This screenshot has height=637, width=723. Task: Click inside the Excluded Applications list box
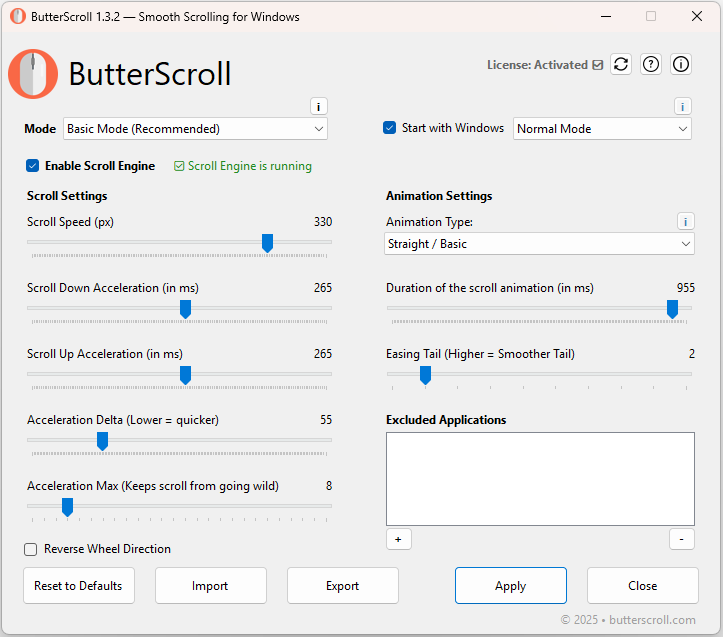click(x=540, y=479)
